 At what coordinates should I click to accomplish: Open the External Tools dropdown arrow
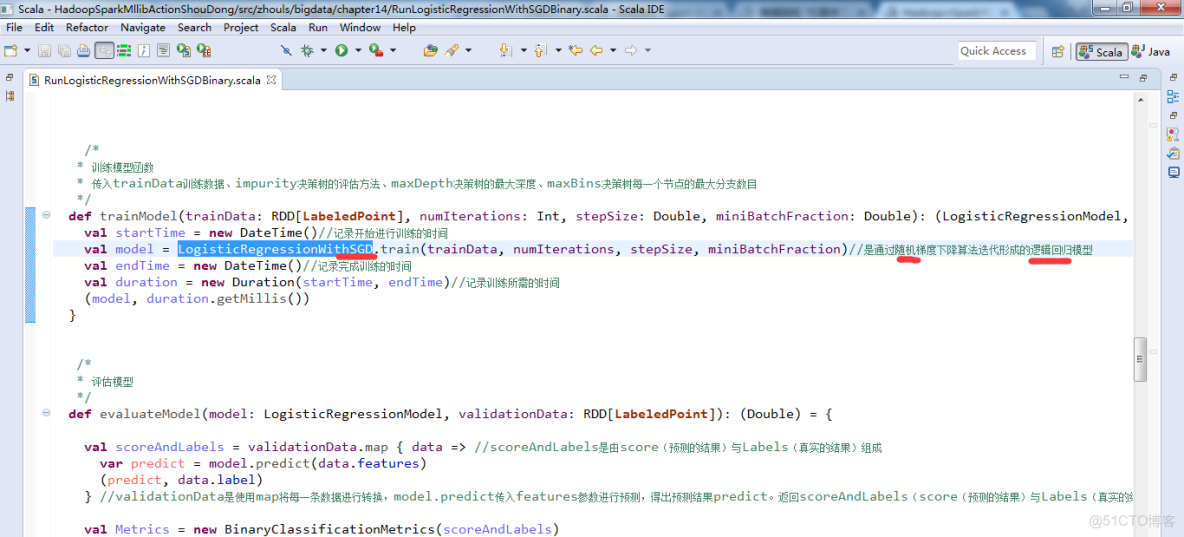[393, 51]
